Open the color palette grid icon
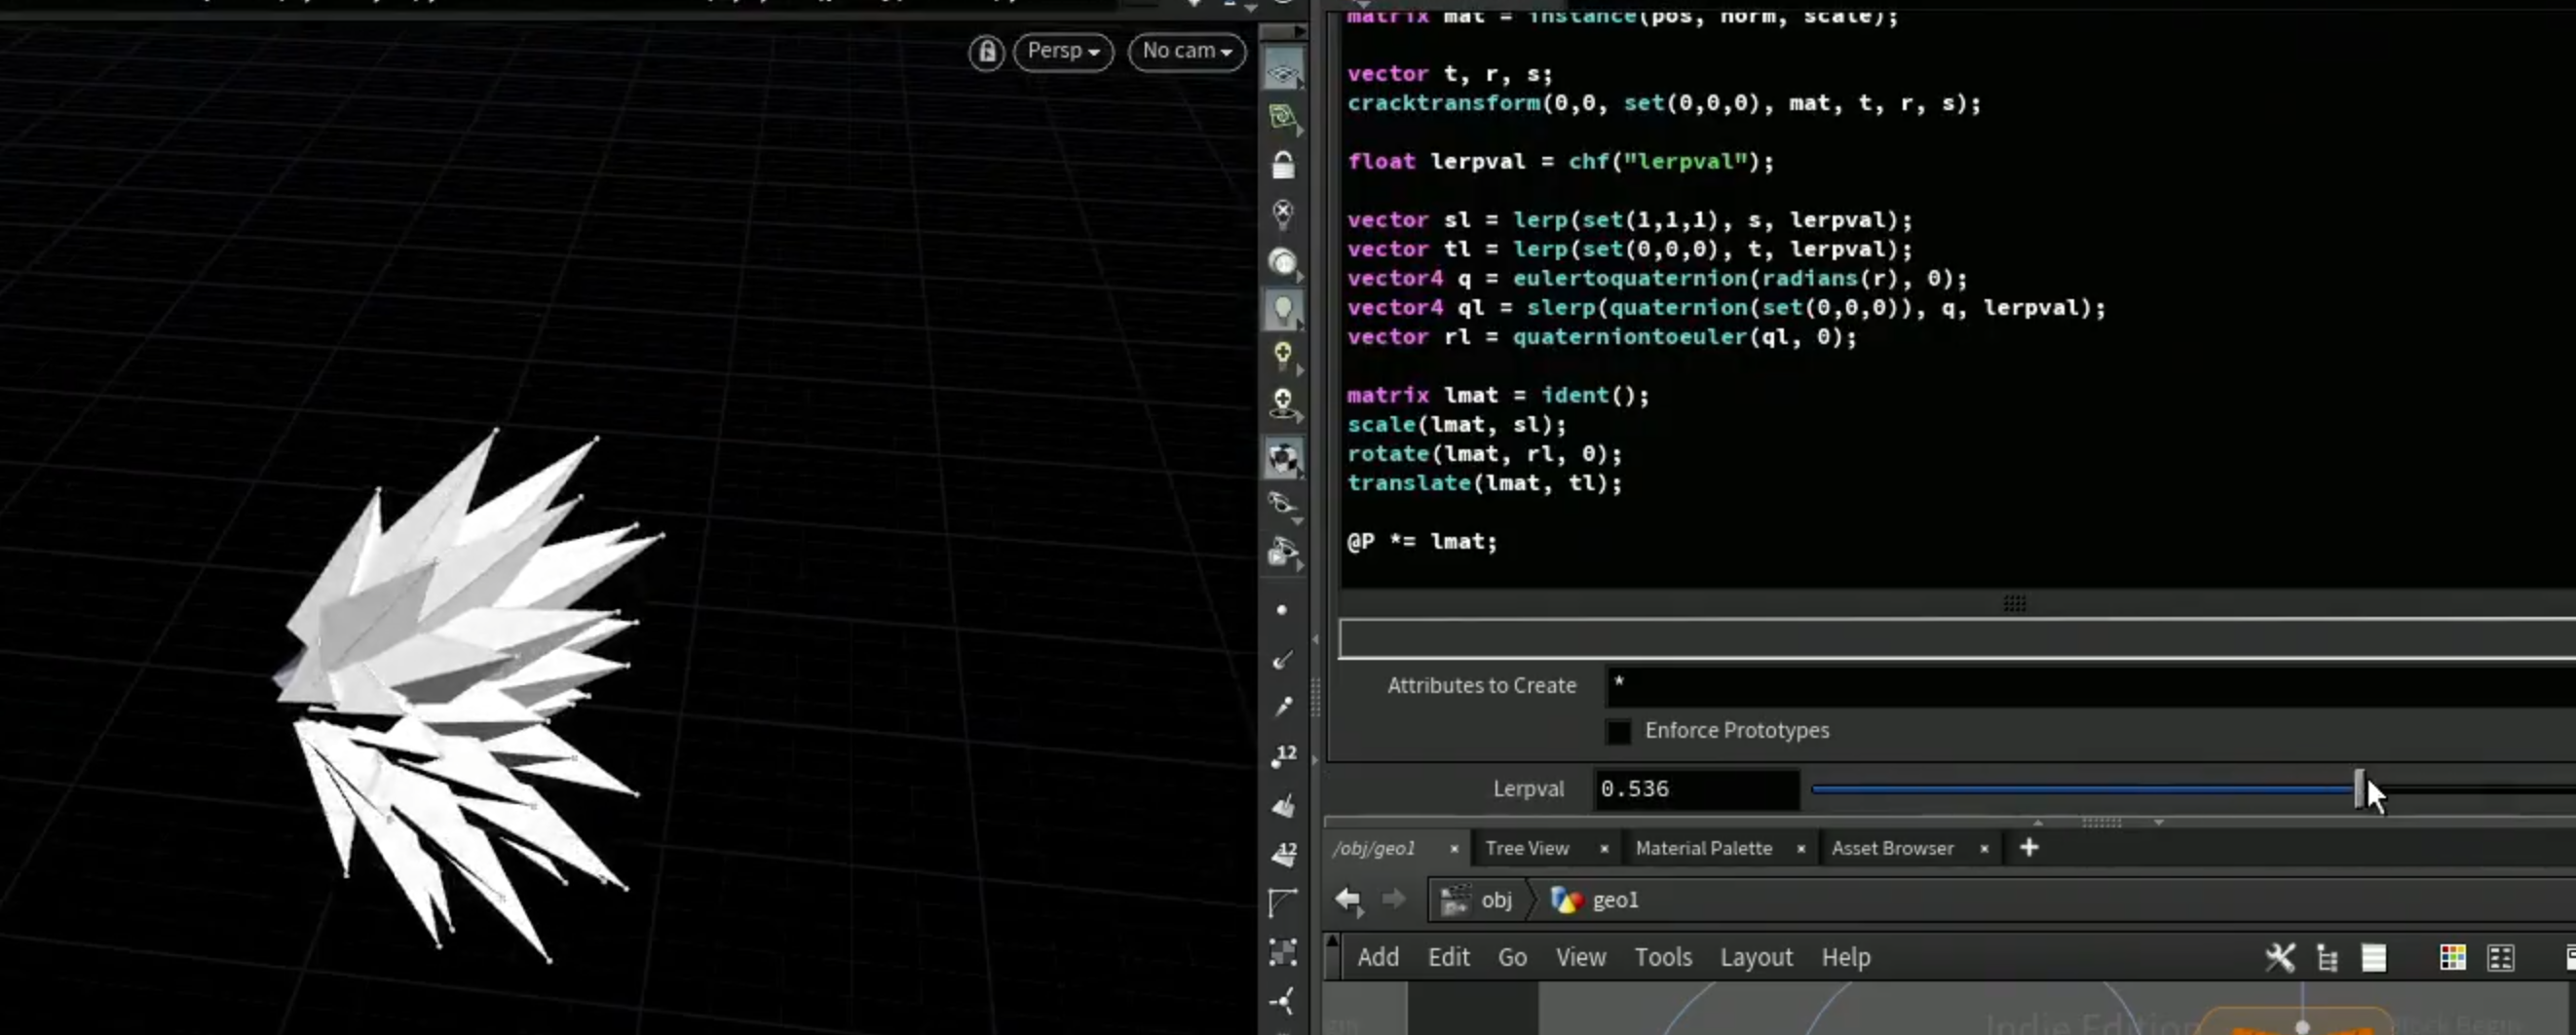 click(2452, 957)
